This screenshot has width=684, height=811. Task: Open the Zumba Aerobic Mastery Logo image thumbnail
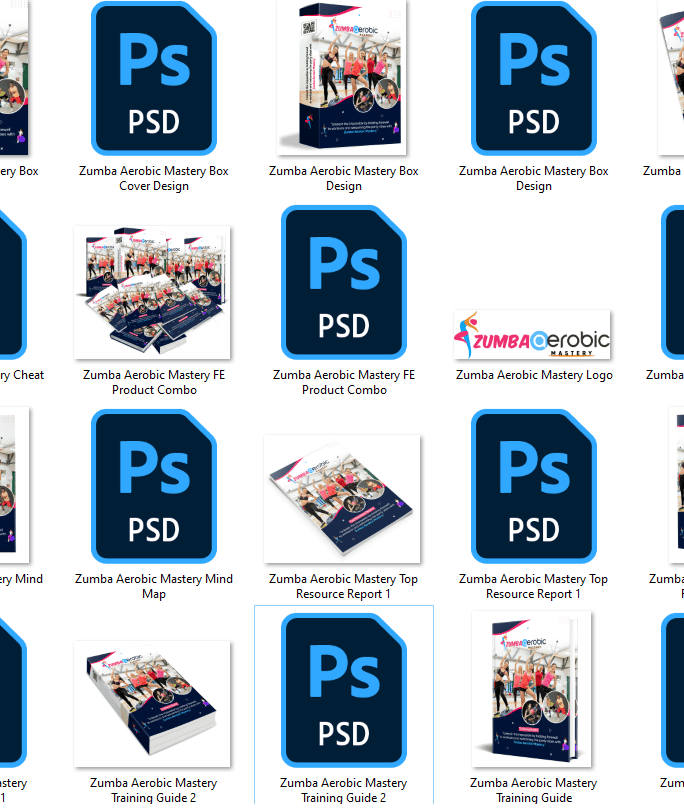(x=532, y=335)
